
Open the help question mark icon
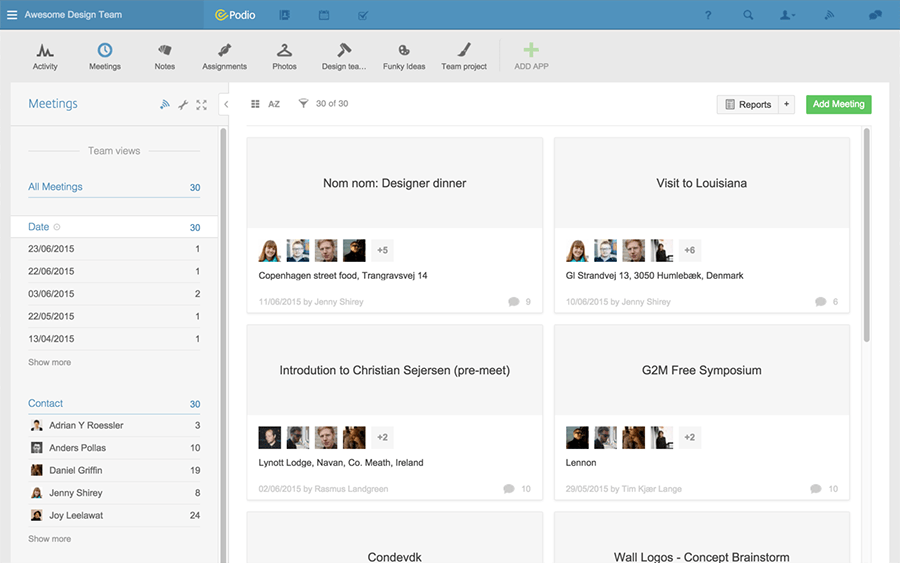[708, 15]
